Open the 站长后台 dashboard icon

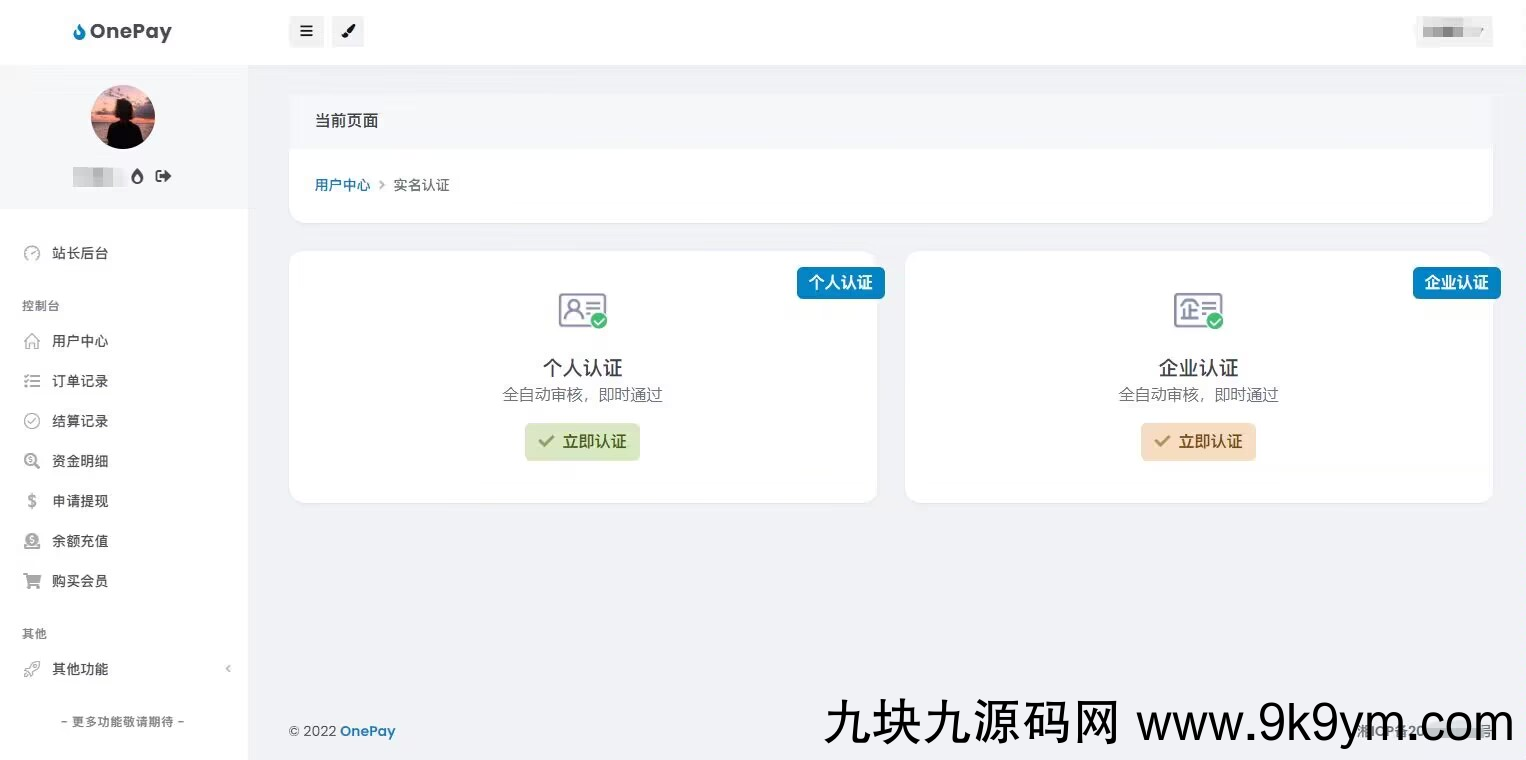click(33, 253)
